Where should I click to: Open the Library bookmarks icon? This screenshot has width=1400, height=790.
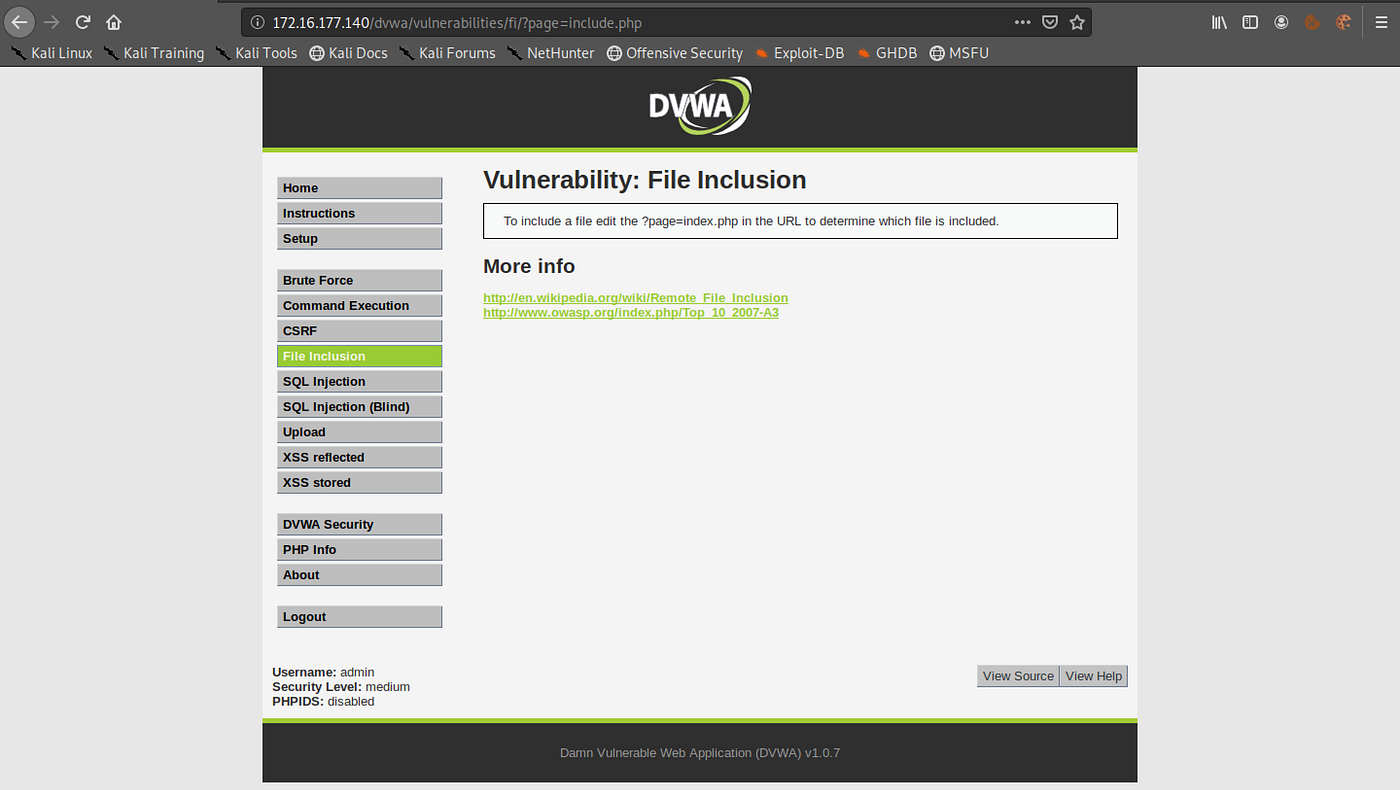1219,21
